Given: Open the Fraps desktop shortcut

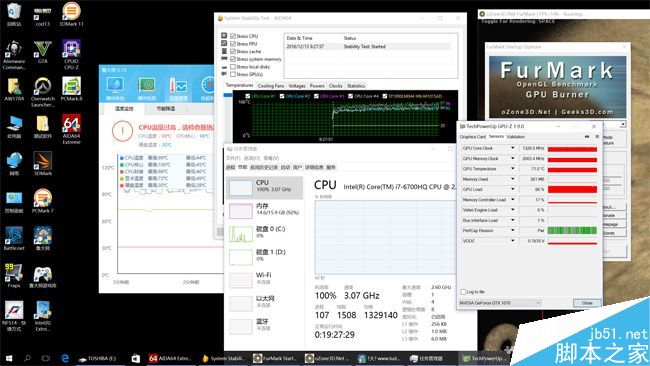Looking at the screenshot, I should [14, 276].
